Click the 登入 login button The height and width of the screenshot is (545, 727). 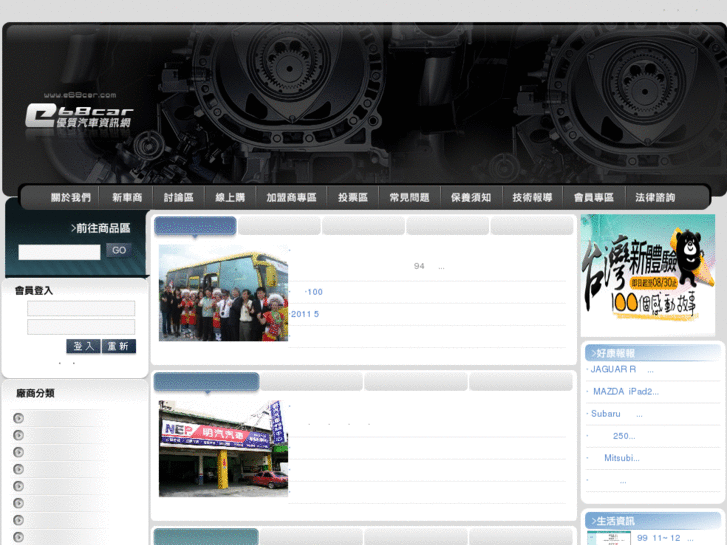tap(83, 346)
